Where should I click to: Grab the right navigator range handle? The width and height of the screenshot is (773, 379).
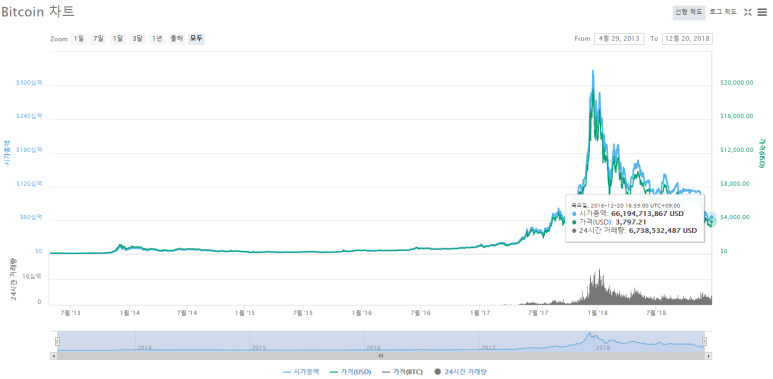tap(704, 341)
